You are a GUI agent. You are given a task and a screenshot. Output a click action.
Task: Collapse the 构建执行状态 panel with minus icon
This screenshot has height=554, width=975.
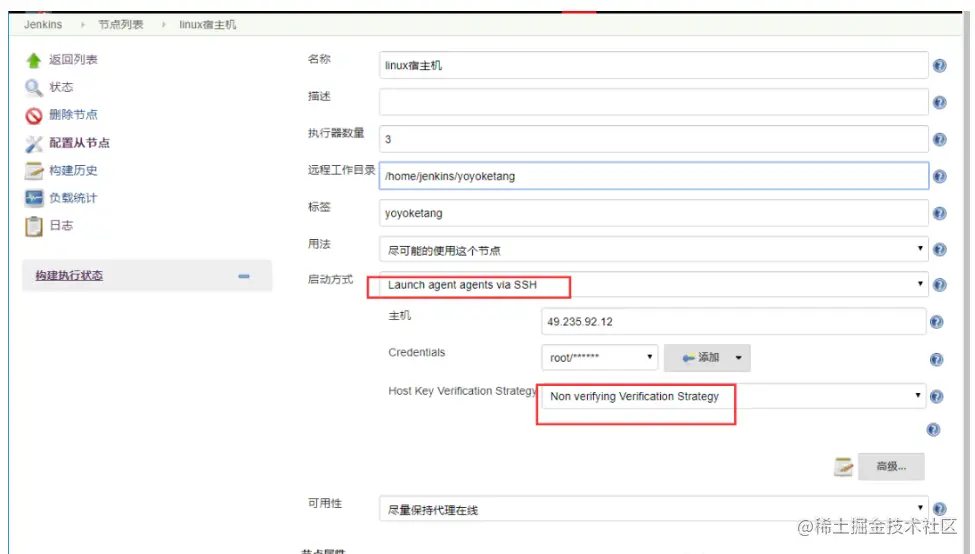click(x=244, y=276)
